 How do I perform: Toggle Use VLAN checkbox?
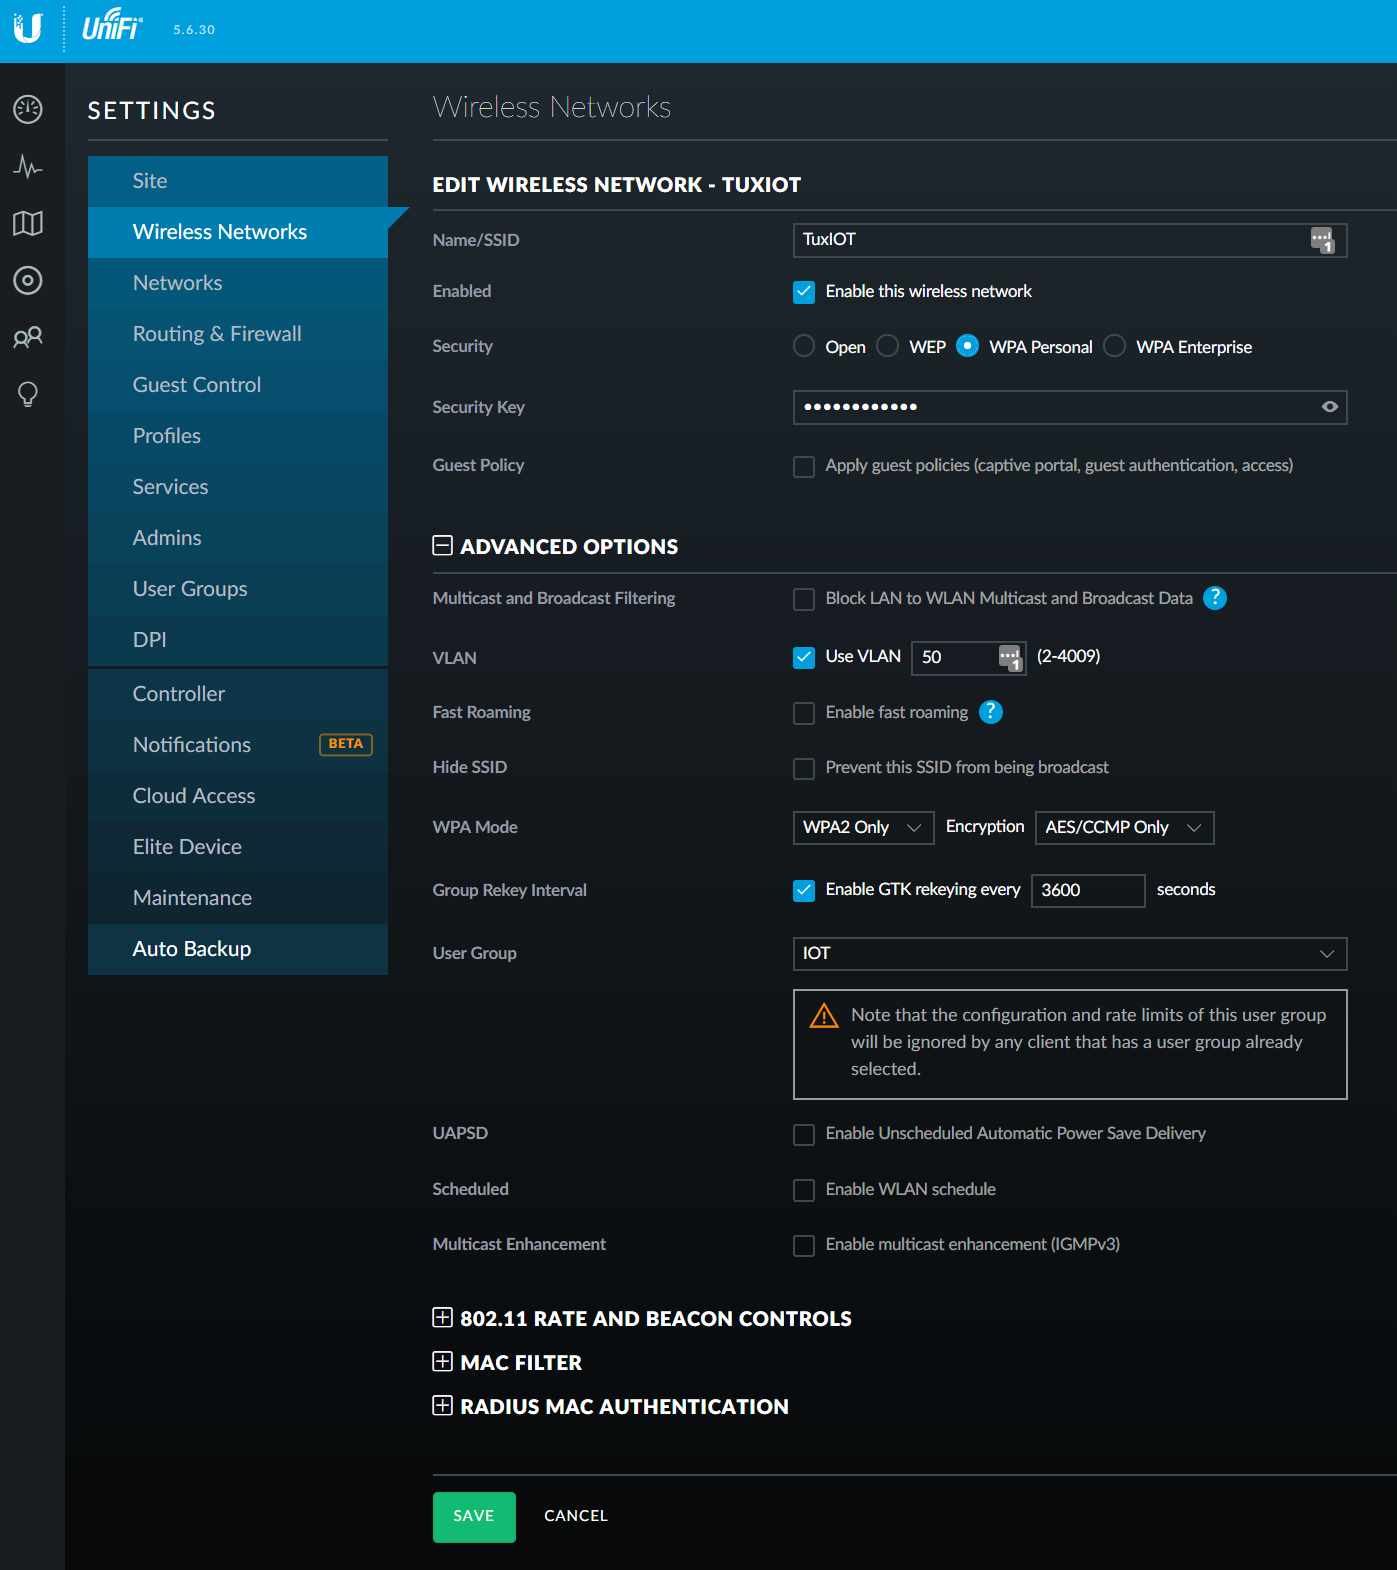804,657
